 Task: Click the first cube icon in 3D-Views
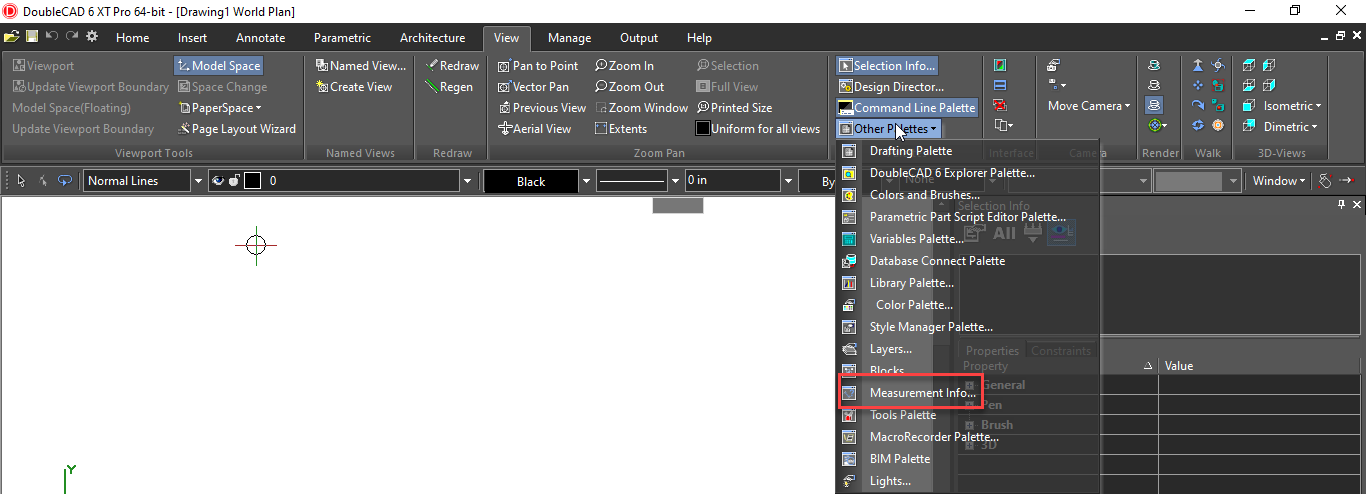[1249, 66]
